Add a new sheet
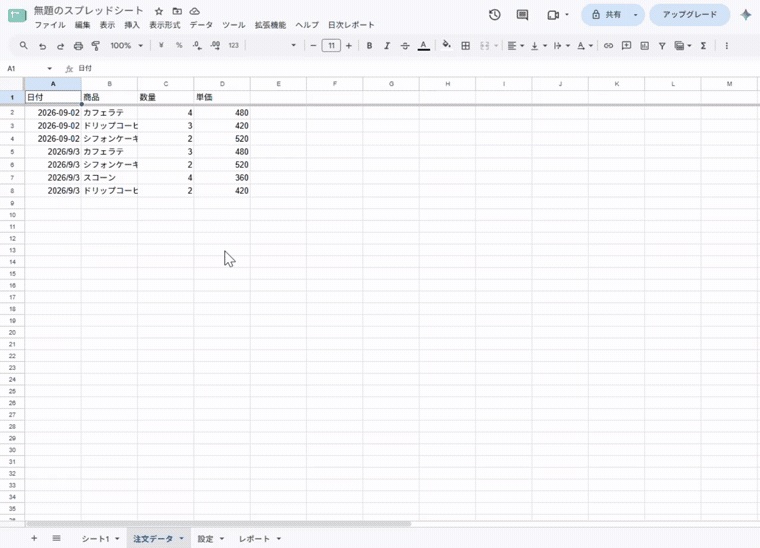Image resolution: width=760 pixels, height=548 pixels. 34,538
